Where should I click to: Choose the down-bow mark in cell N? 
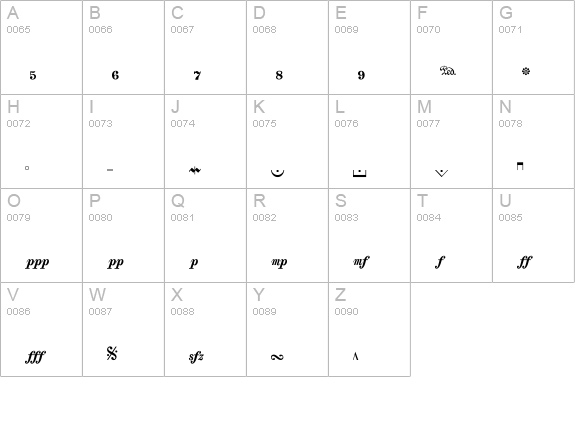click(x=520, y=166)
